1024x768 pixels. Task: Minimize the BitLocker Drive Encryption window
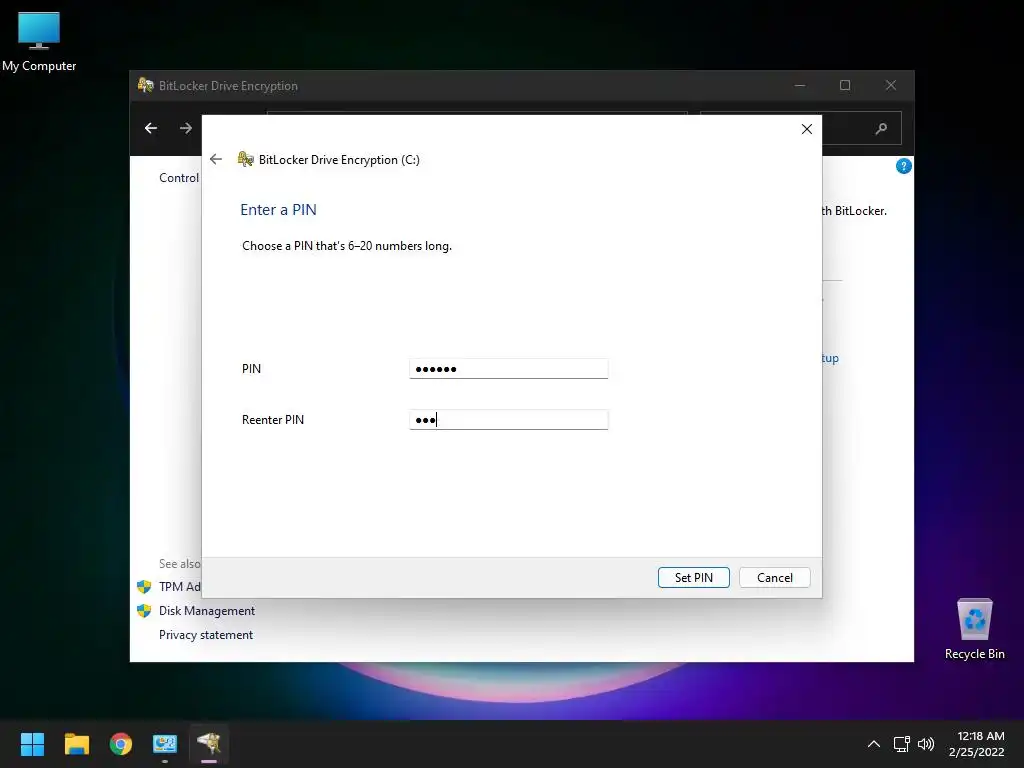click(x=800, y=86)
